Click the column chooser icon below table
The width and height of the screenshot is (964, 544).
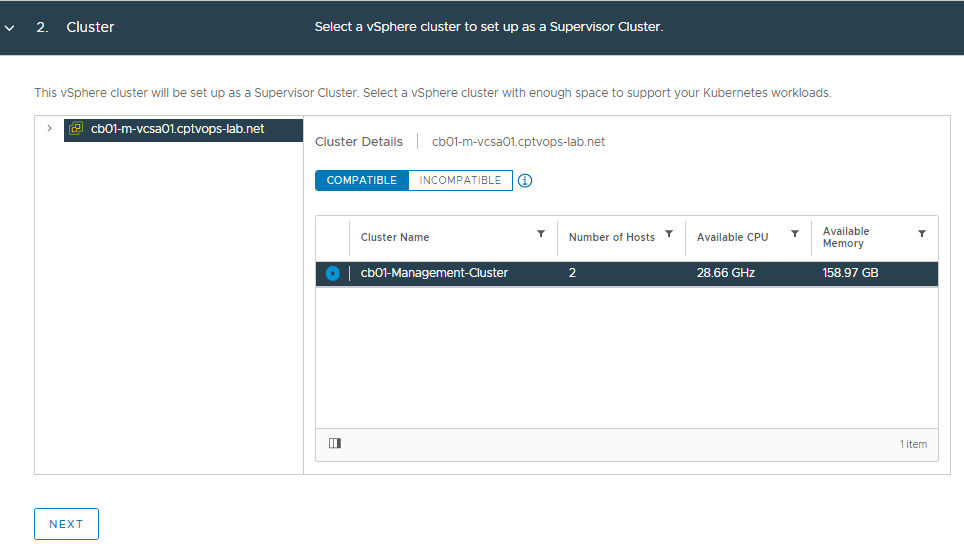click(335, 443)
